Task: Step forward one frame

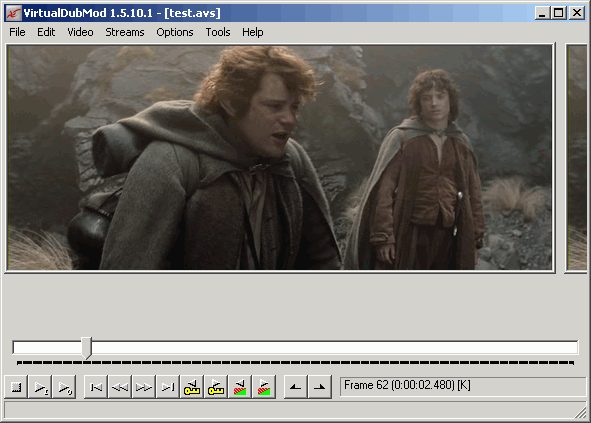Action: [144, 387]
